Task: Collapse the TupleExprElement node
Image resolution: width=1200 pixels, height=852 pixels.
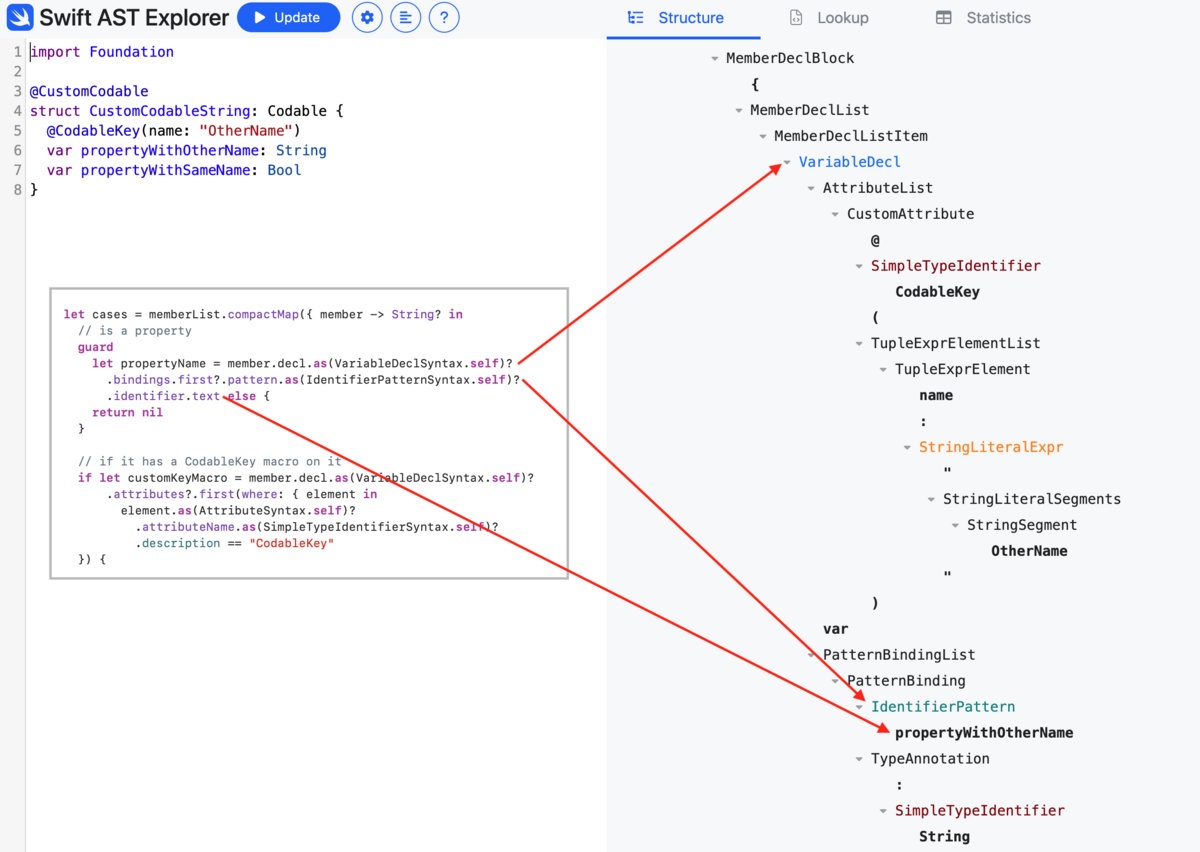Action: coord(883,370)
